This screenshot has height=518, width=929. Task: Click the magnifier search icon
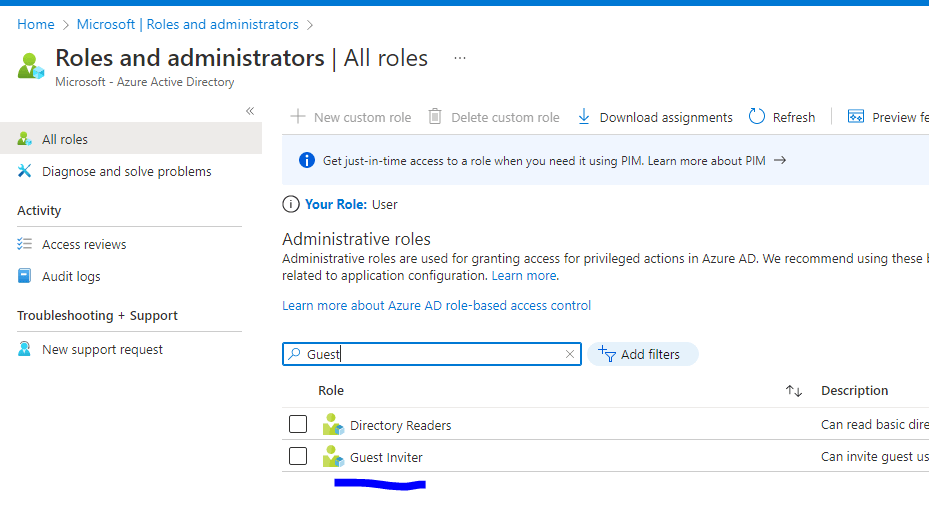[294, 354]
